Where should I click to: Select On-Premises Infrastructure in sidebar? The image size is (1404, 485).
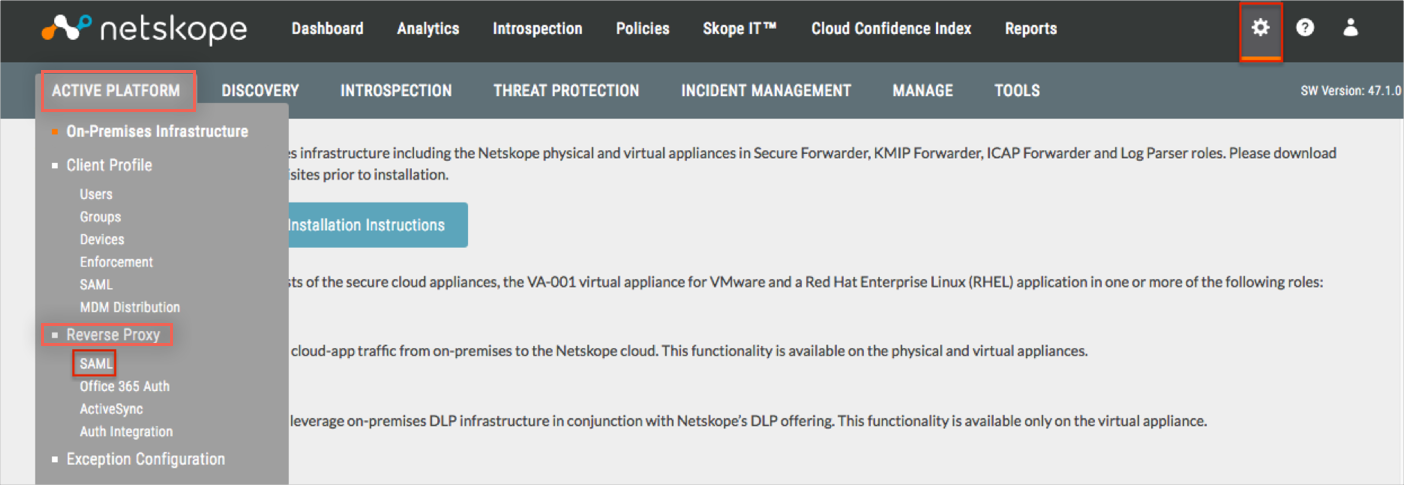(157, 131)
